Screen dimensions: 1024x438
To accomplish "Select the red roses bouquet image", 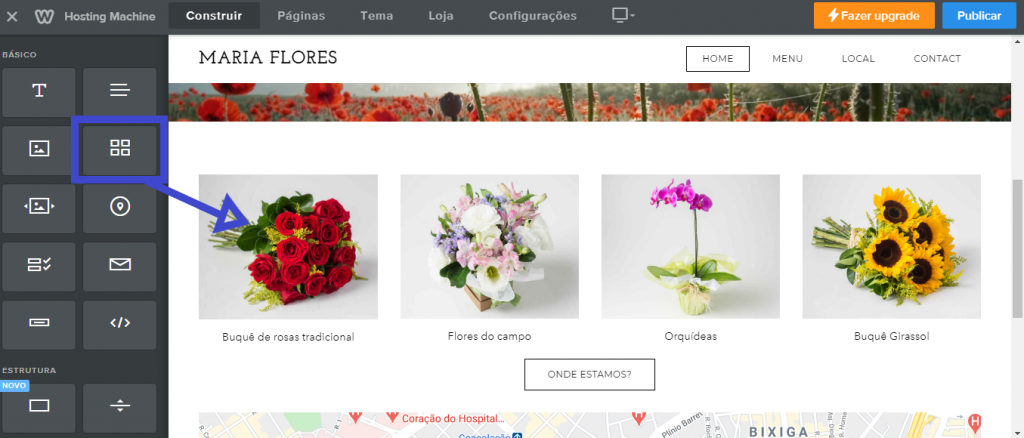I will [288, 247].
